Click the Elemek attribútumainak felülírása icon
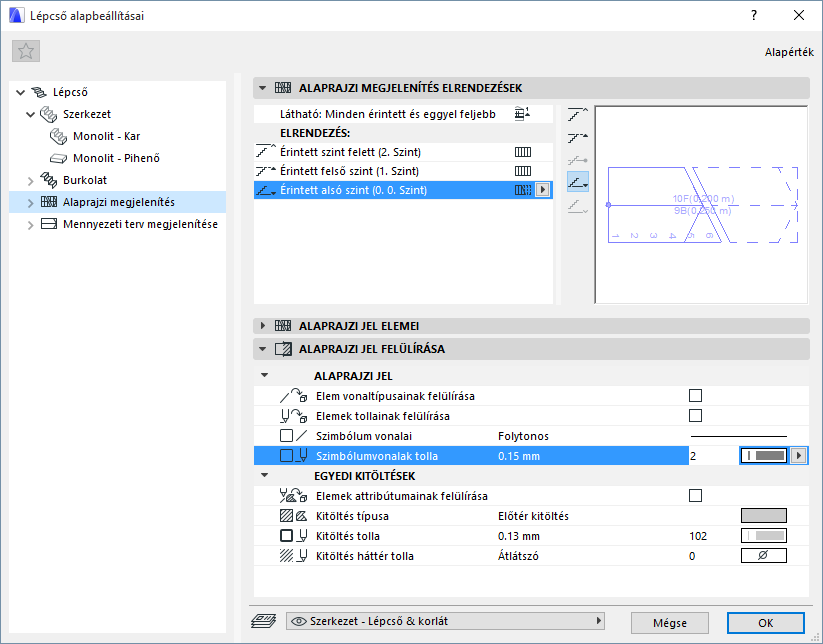 293,495
